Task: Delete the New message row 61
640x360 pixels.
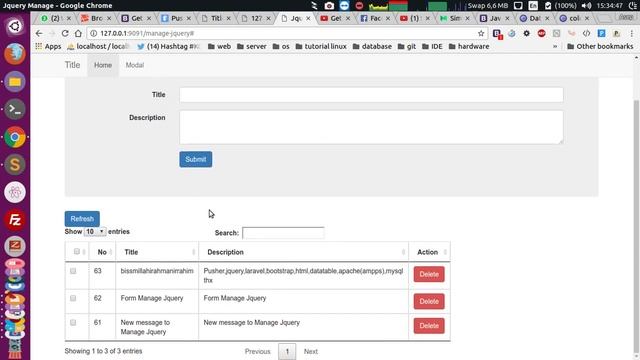Action: point(429,326)
